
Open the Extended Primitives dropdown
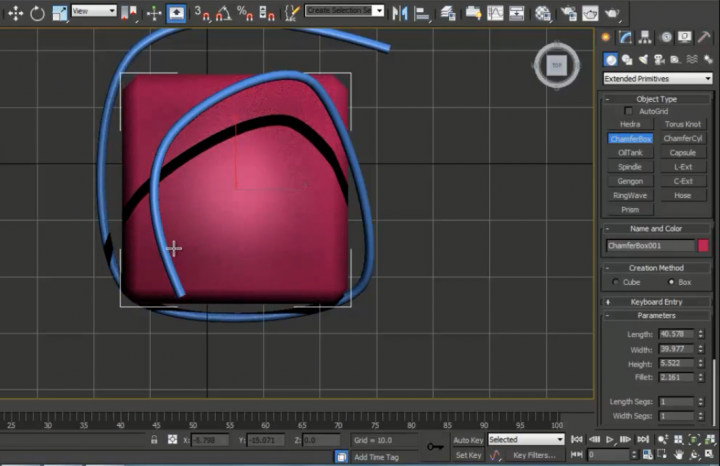click(657, 78)
